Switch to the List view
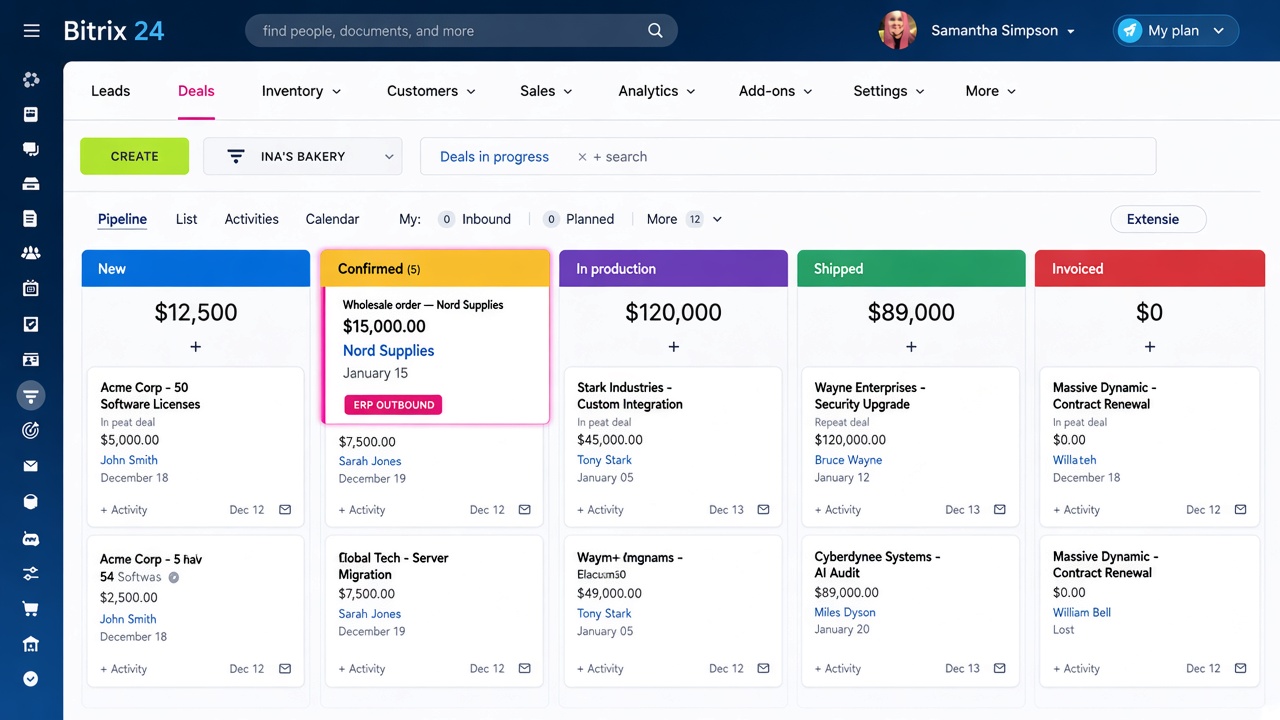Screen dimensions: 1280x720 (186, 219)
